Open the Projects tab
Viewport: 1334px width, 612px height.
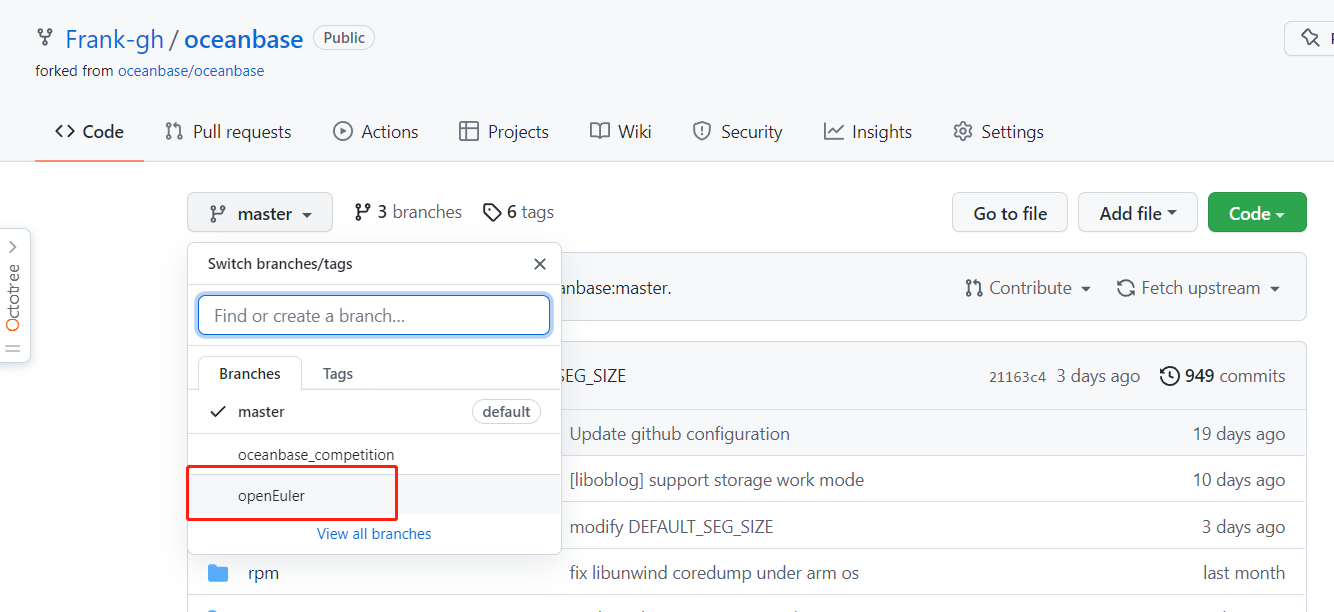(x=504, y=132)
